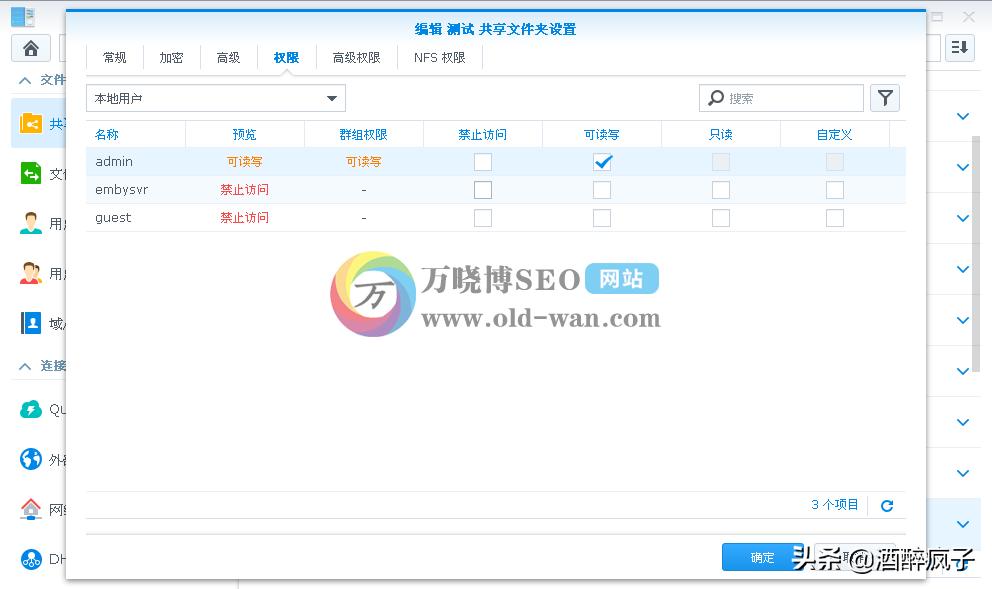Click the filter funnel icon beside search

pos(884,98)
